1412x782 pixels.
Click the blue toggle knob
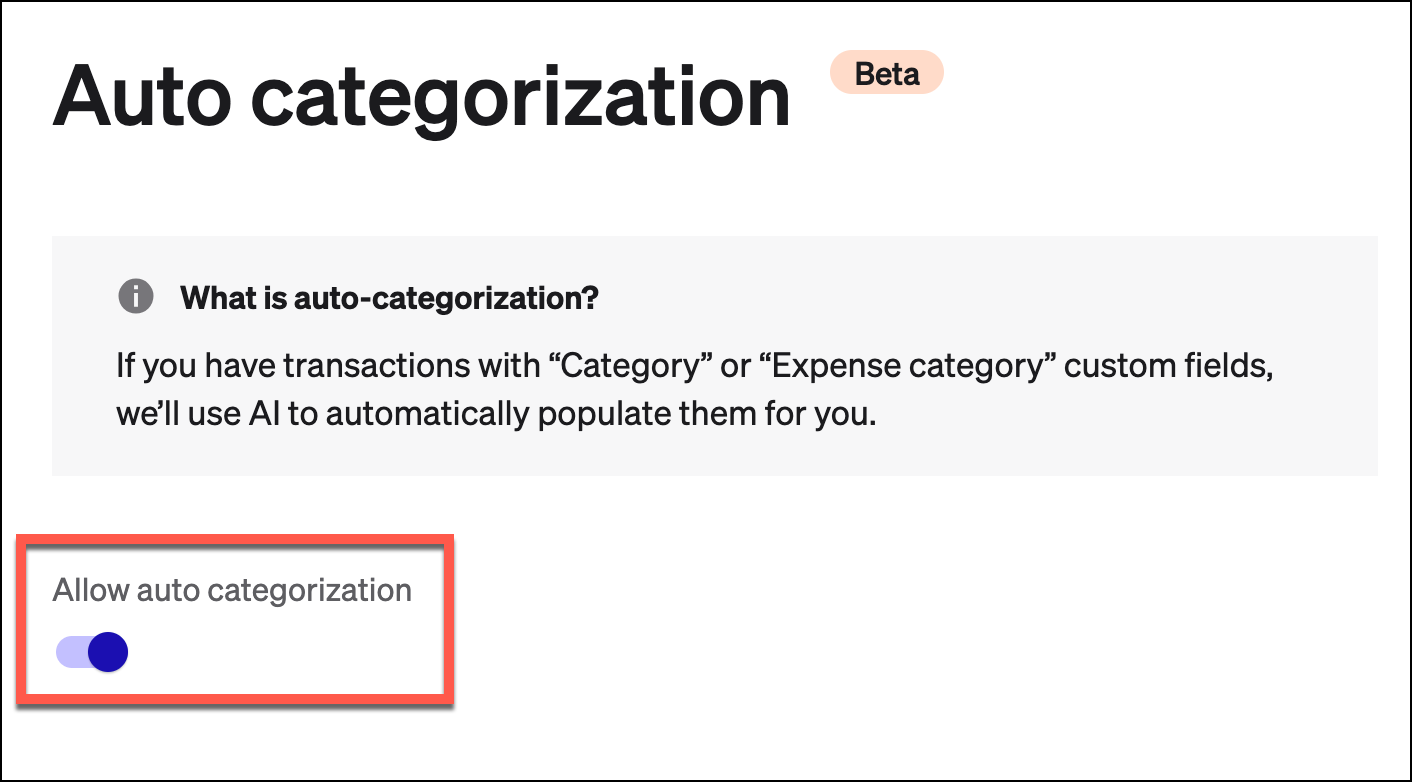[107, 652]
